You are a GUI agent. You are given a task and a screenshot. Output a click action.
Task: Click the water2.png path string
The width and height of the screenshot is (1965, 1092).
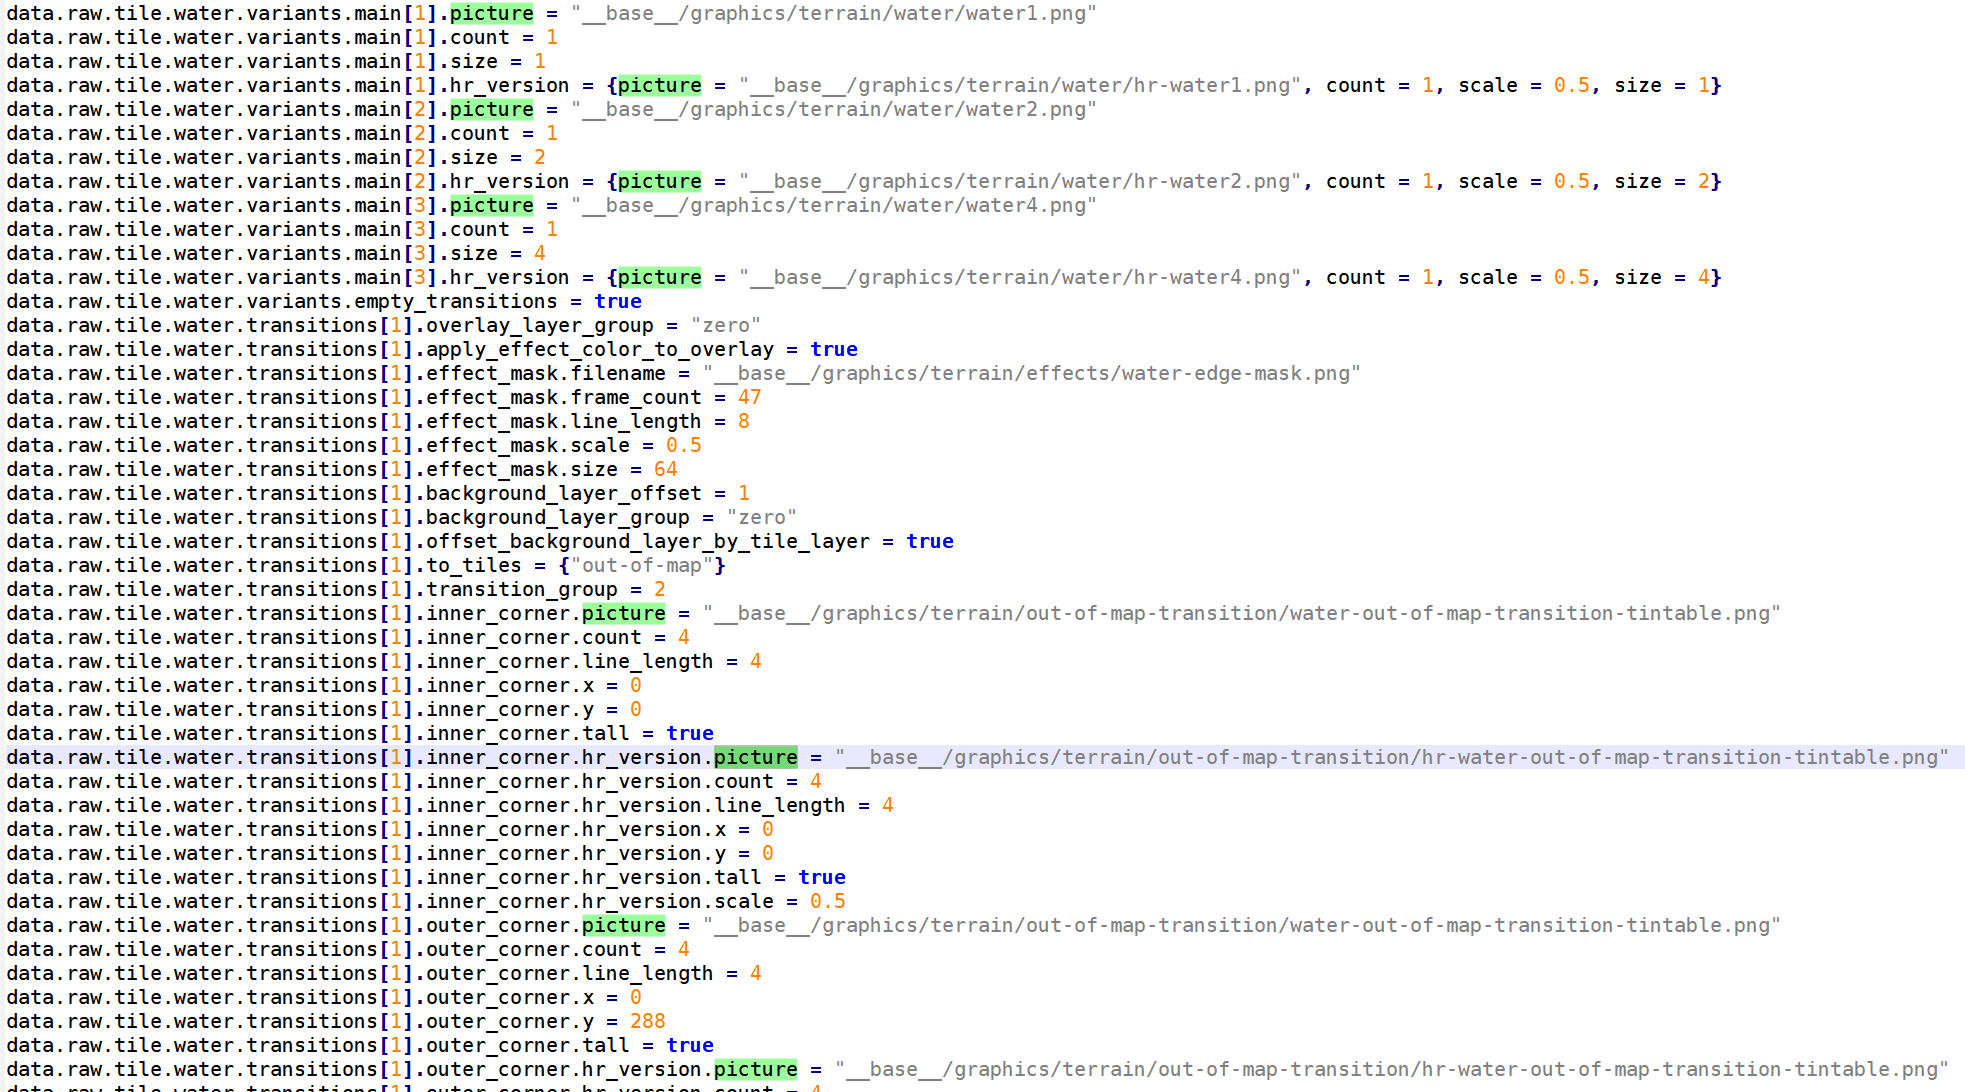(x=833, y=109)
